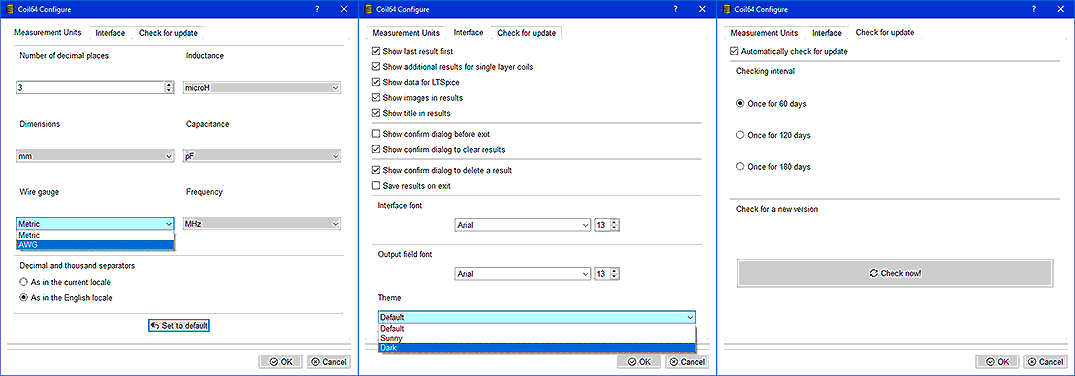Open the Capacitance dropdown showing pF
Image resolution: width=1075 pixels, height=376 pixels.
pos(262,156)
